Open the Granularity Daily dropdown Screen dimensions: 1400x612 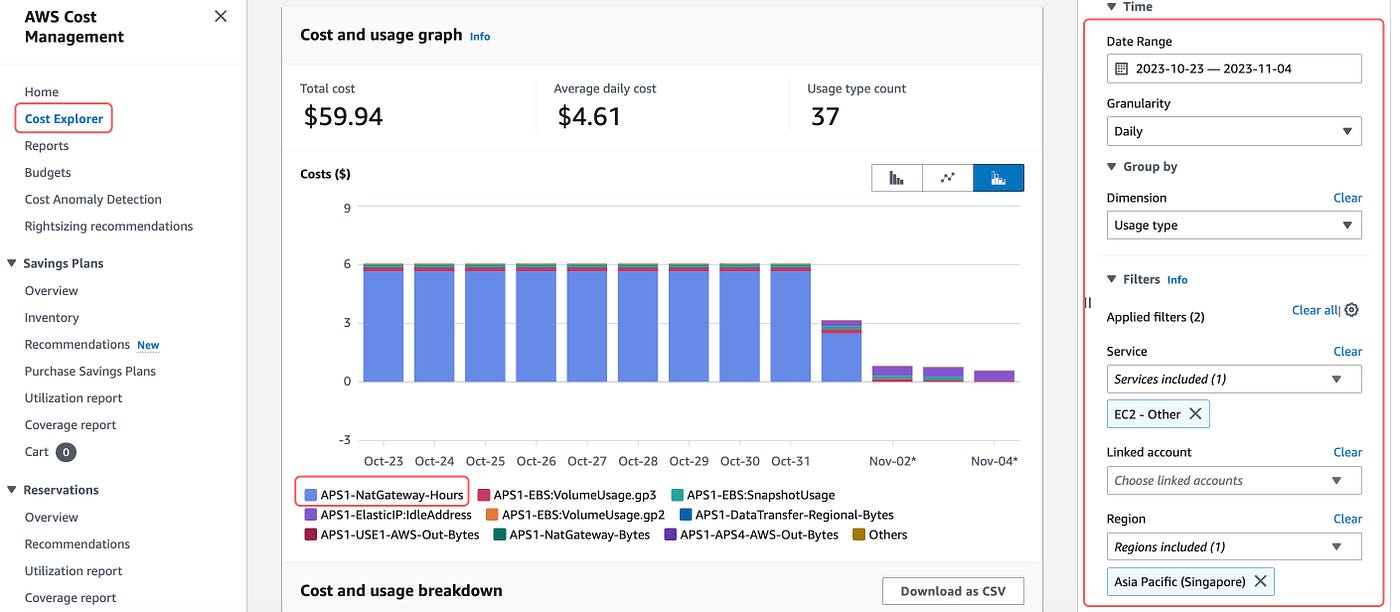(x=1234, y=131)
